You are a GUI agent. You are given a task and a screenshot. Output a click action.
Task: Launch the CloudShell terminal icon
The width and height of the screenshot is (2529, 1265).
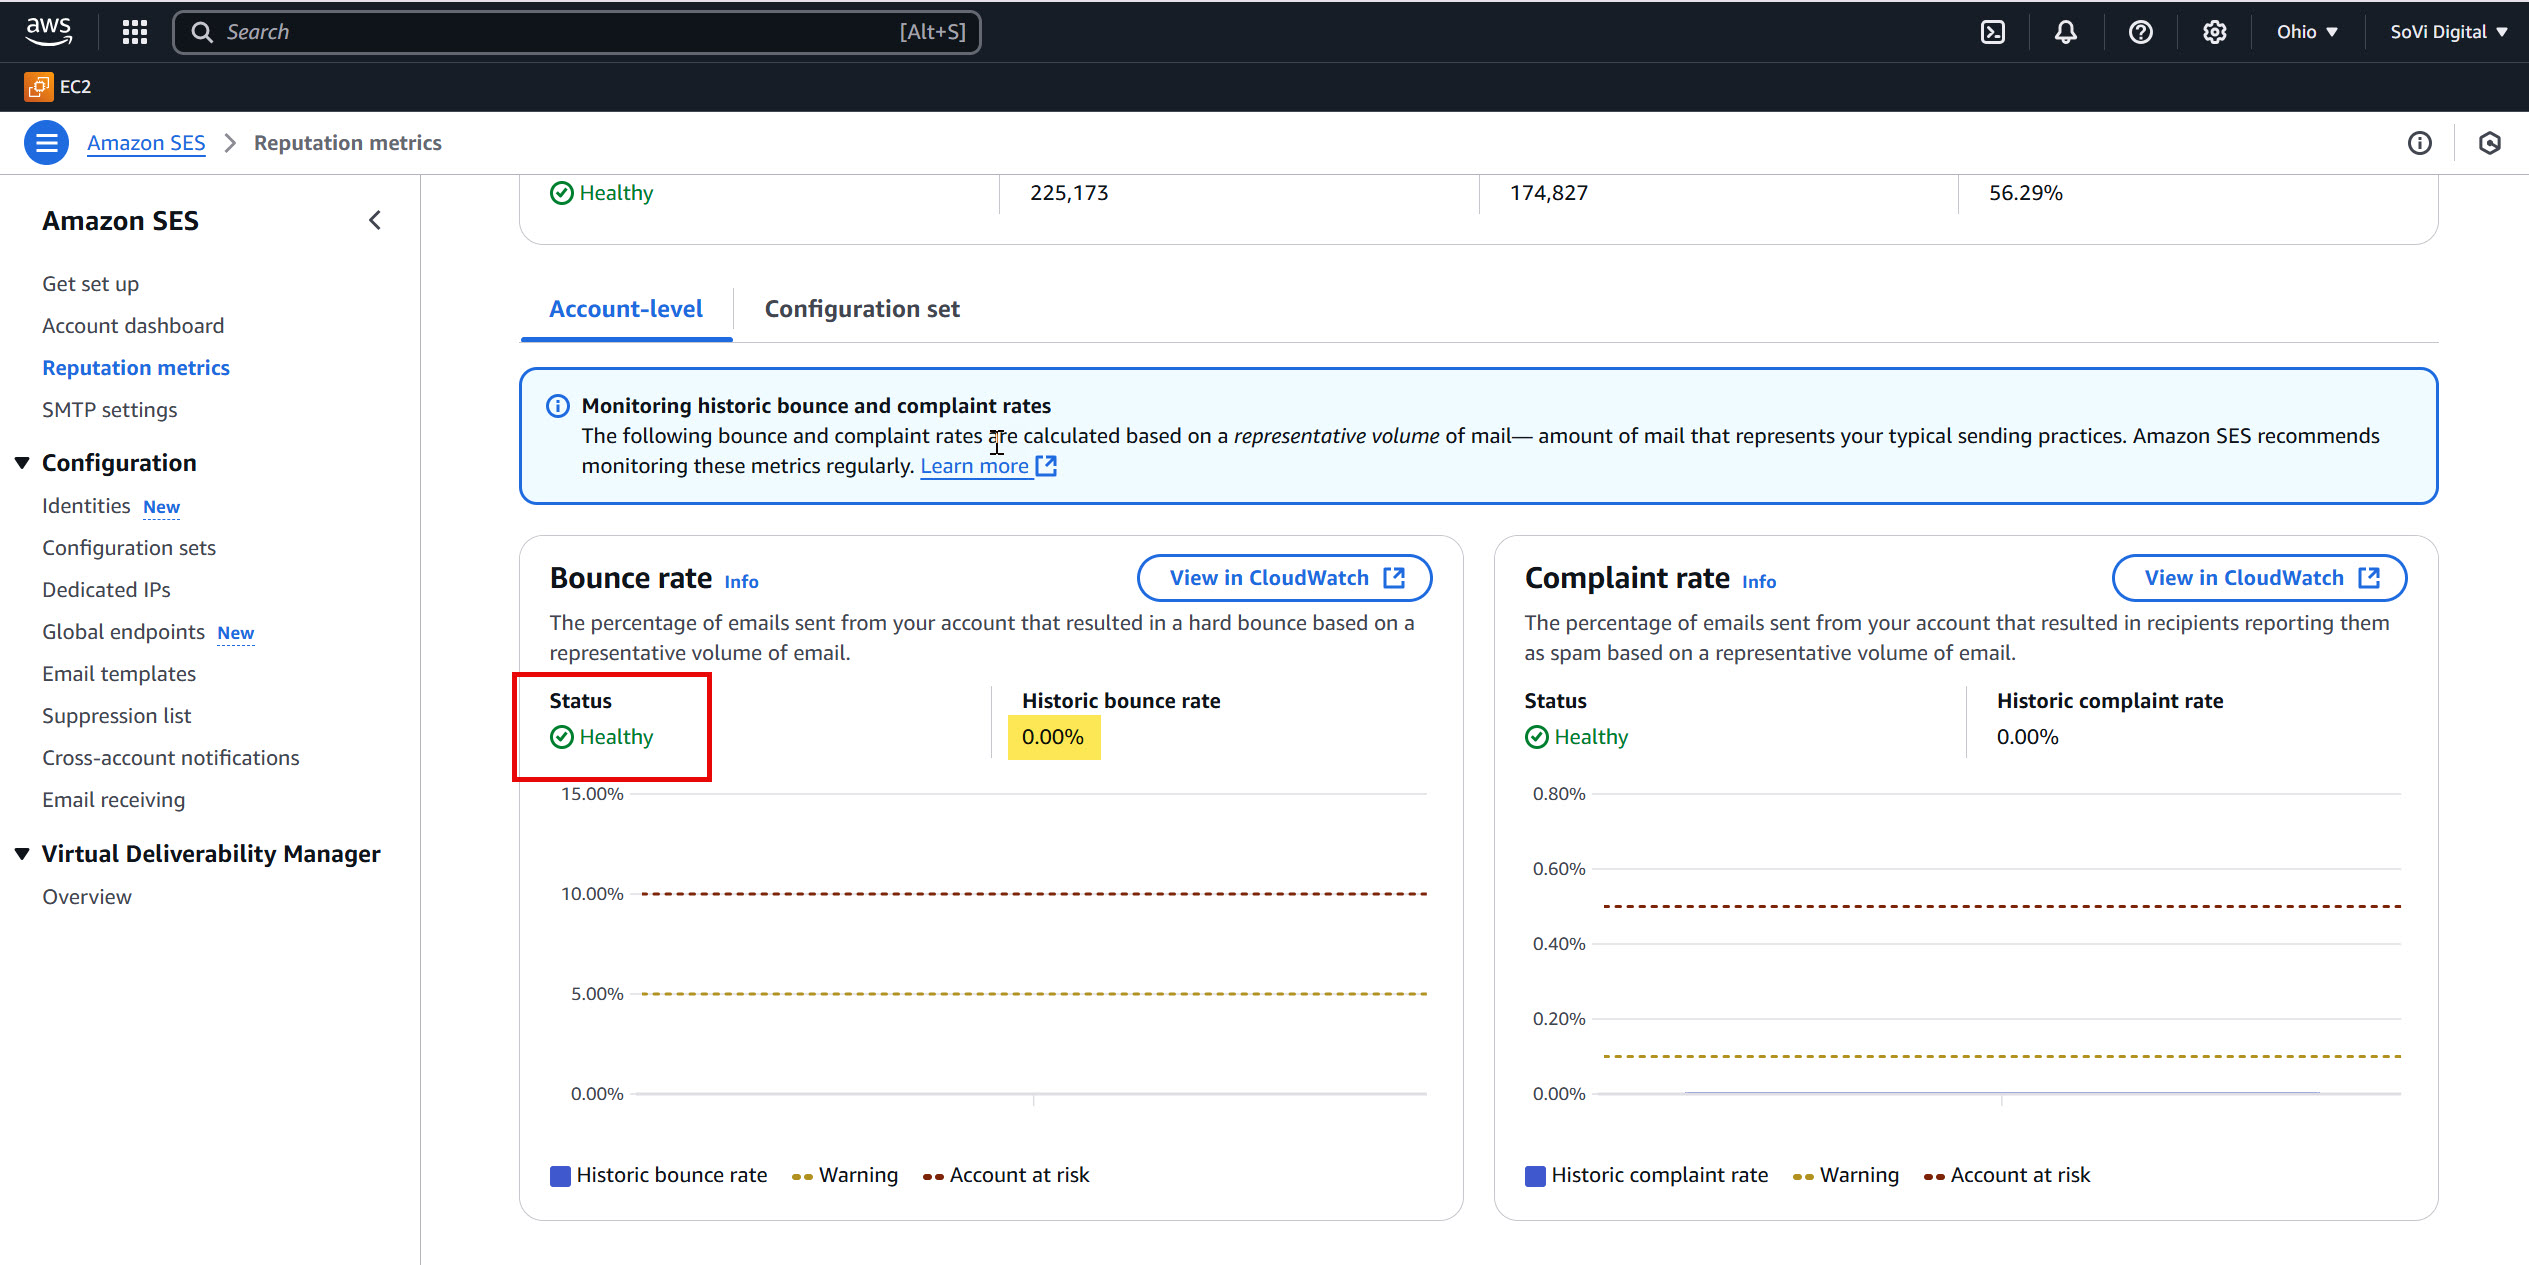coord(1992,32)
